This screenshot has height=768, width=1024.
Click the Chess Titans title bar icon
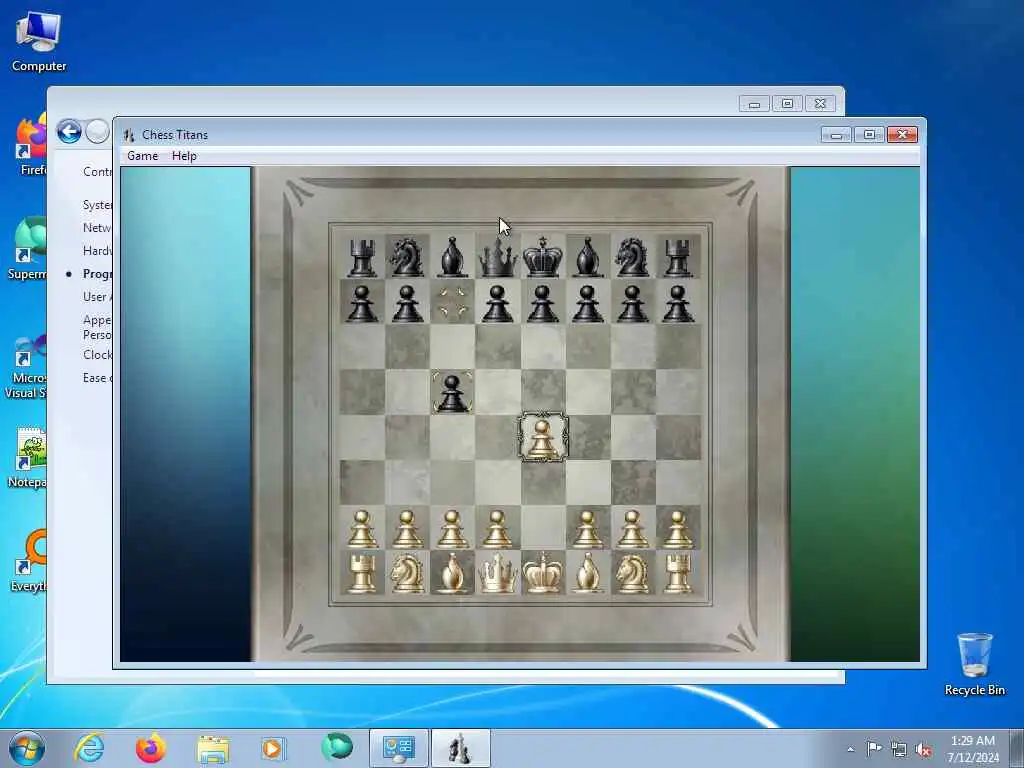coord(129,135)
